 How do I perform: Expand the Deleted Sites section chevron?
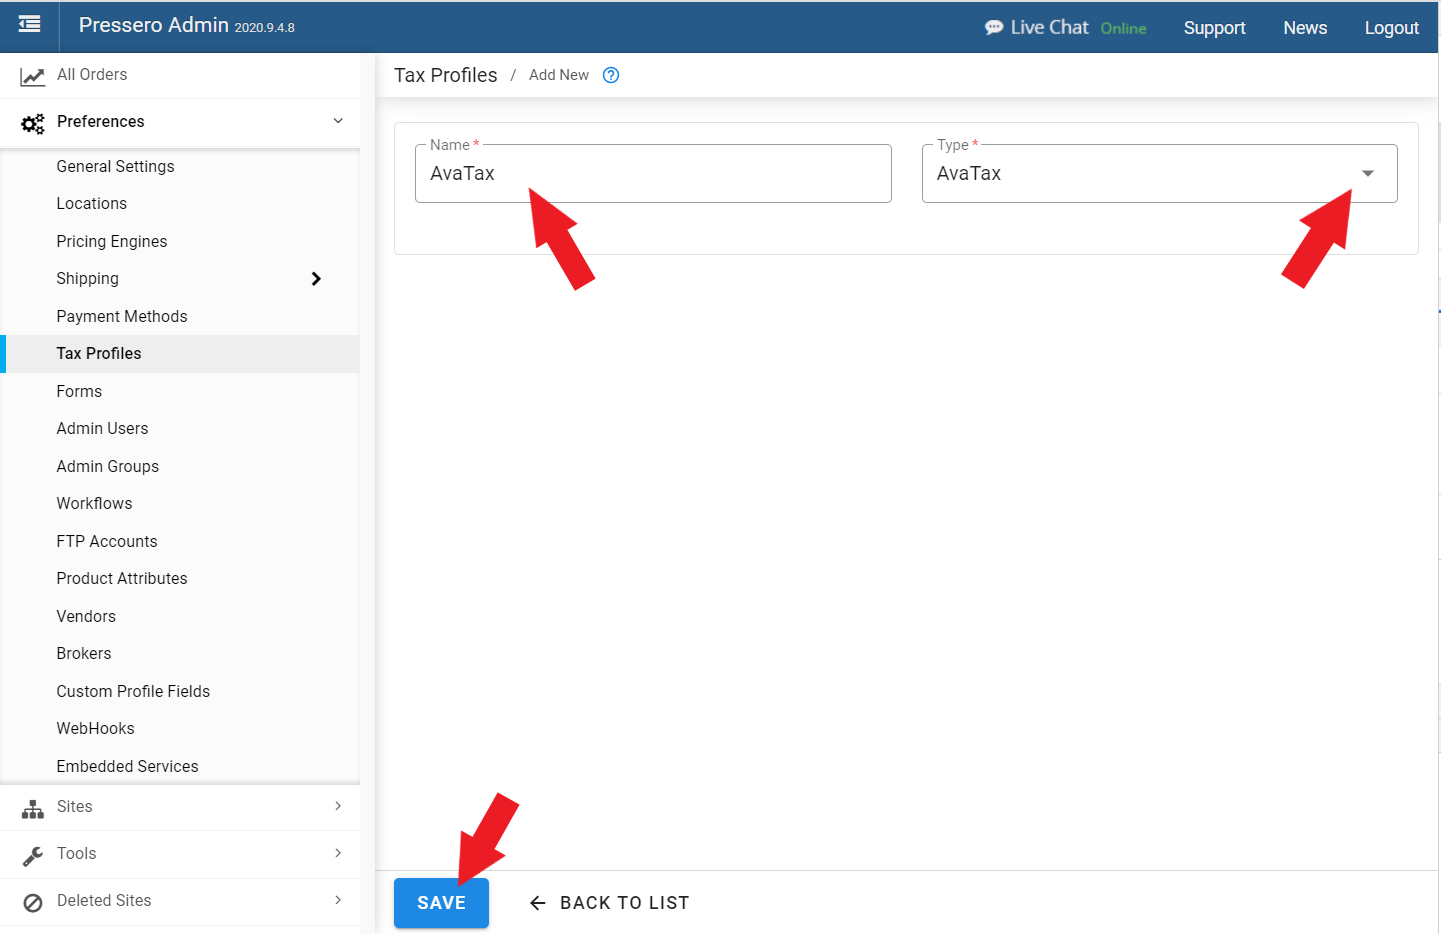338,900
